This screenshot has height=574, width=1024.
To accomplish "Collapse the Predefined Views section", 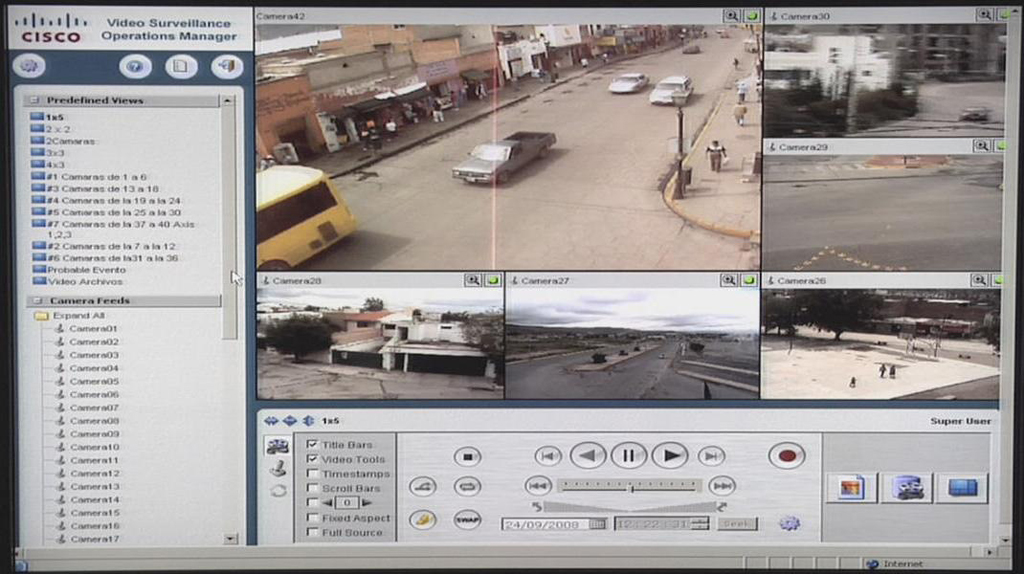I will (33, 100).
